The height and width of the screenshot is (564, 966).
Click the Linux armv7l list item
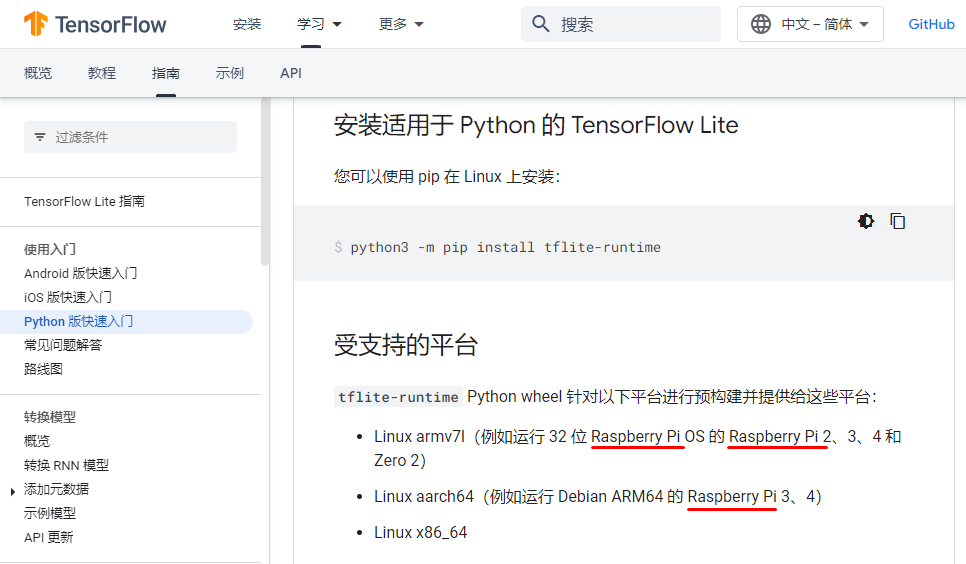[638, 448]
